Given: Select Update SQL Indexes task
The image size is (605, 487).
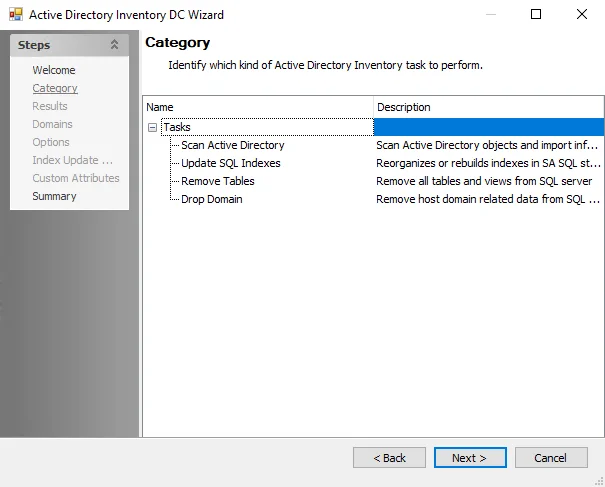Looking at the screenshot, I should pyautogui.click(x=231, y=163).
